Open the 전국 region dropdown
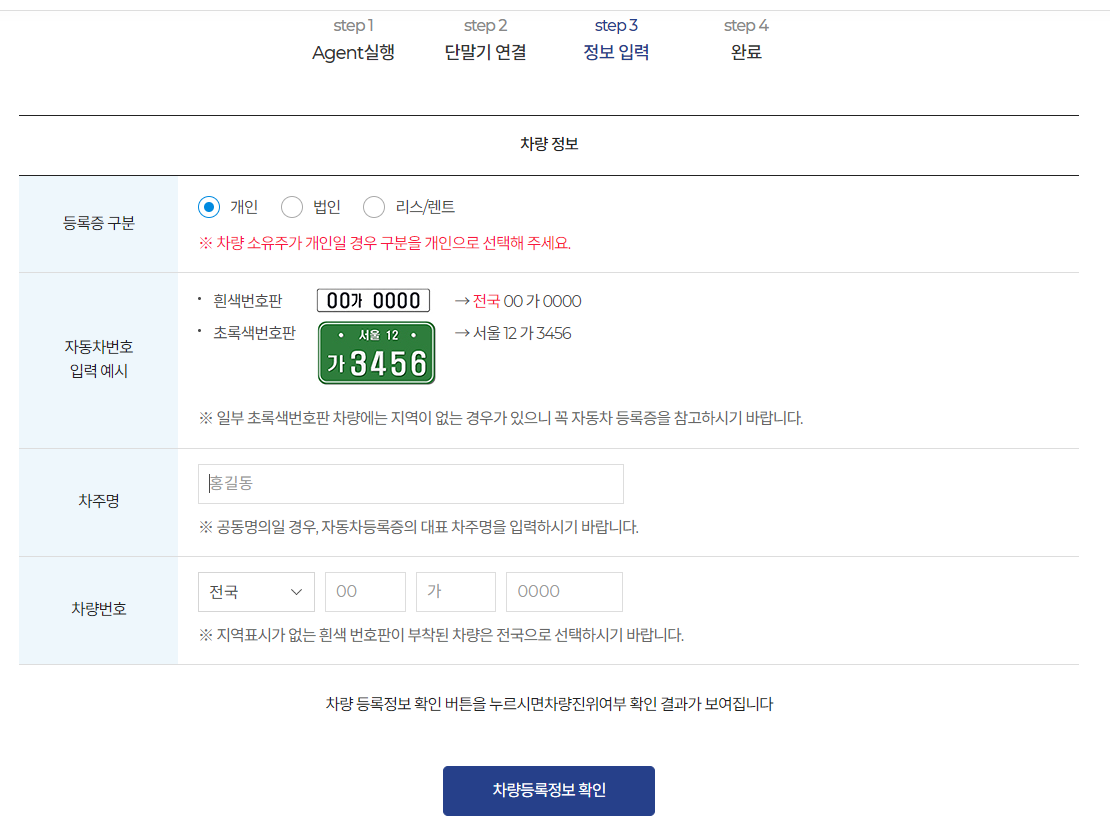The image size is (1110, 820). 256,592
